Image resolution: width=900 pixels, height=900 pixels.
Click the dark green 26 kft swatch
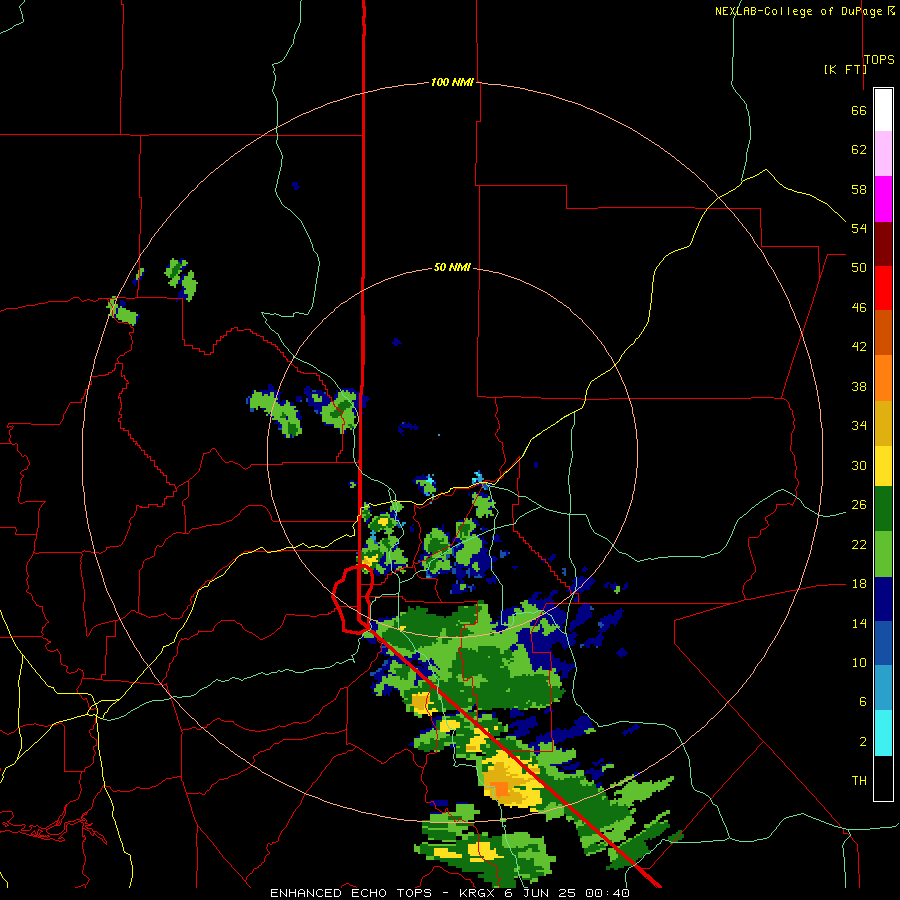[x=883, y=509]
